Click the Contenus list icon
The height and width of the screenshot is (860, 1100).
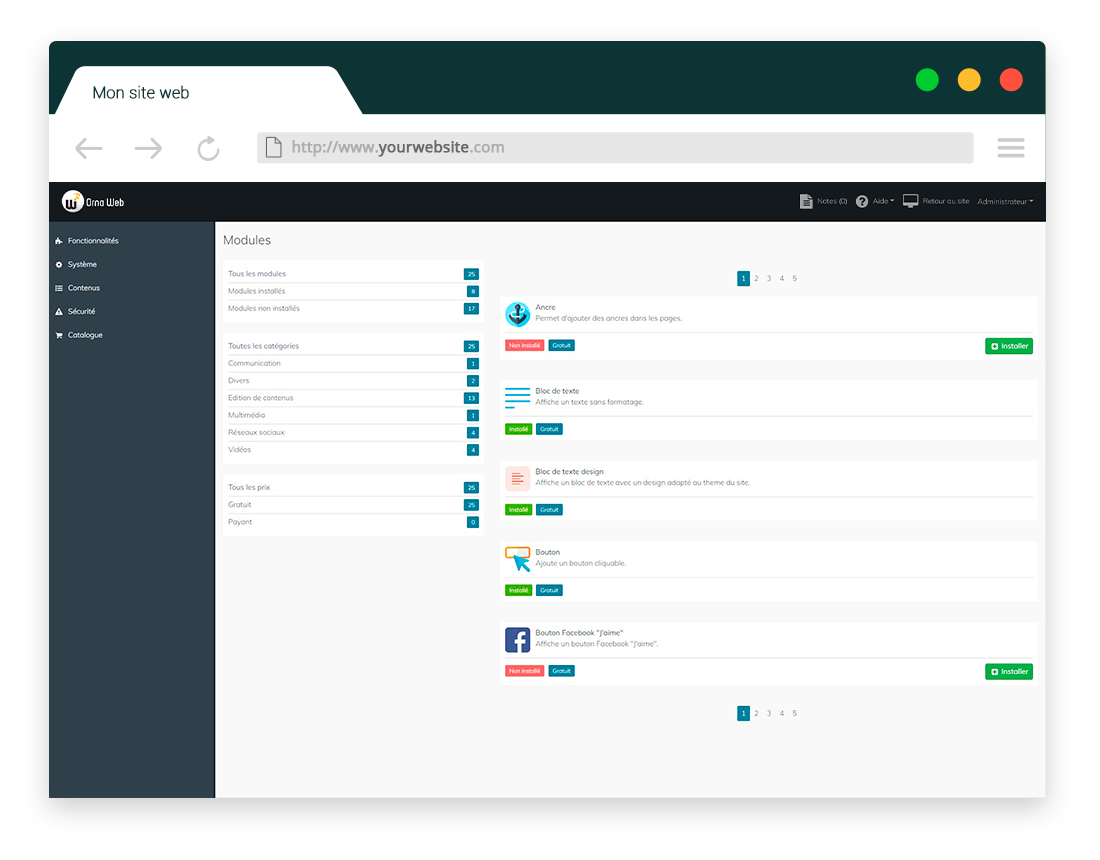click(59, 288)
